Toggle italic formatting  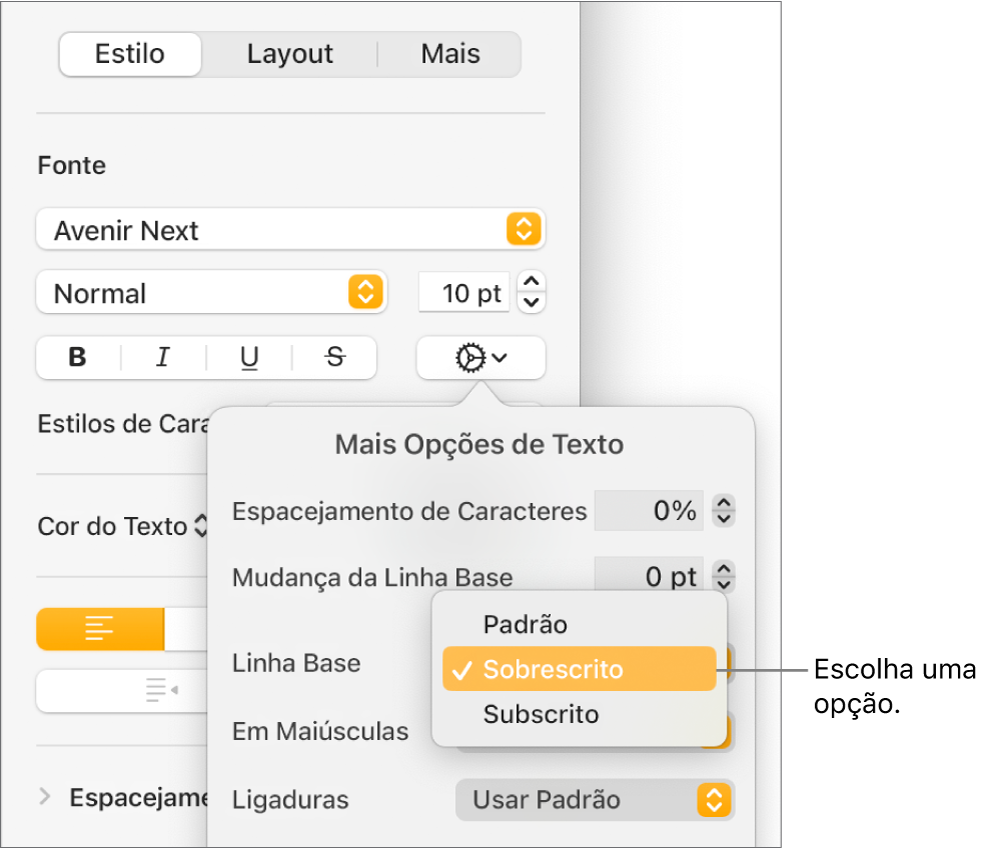(163, 357)
